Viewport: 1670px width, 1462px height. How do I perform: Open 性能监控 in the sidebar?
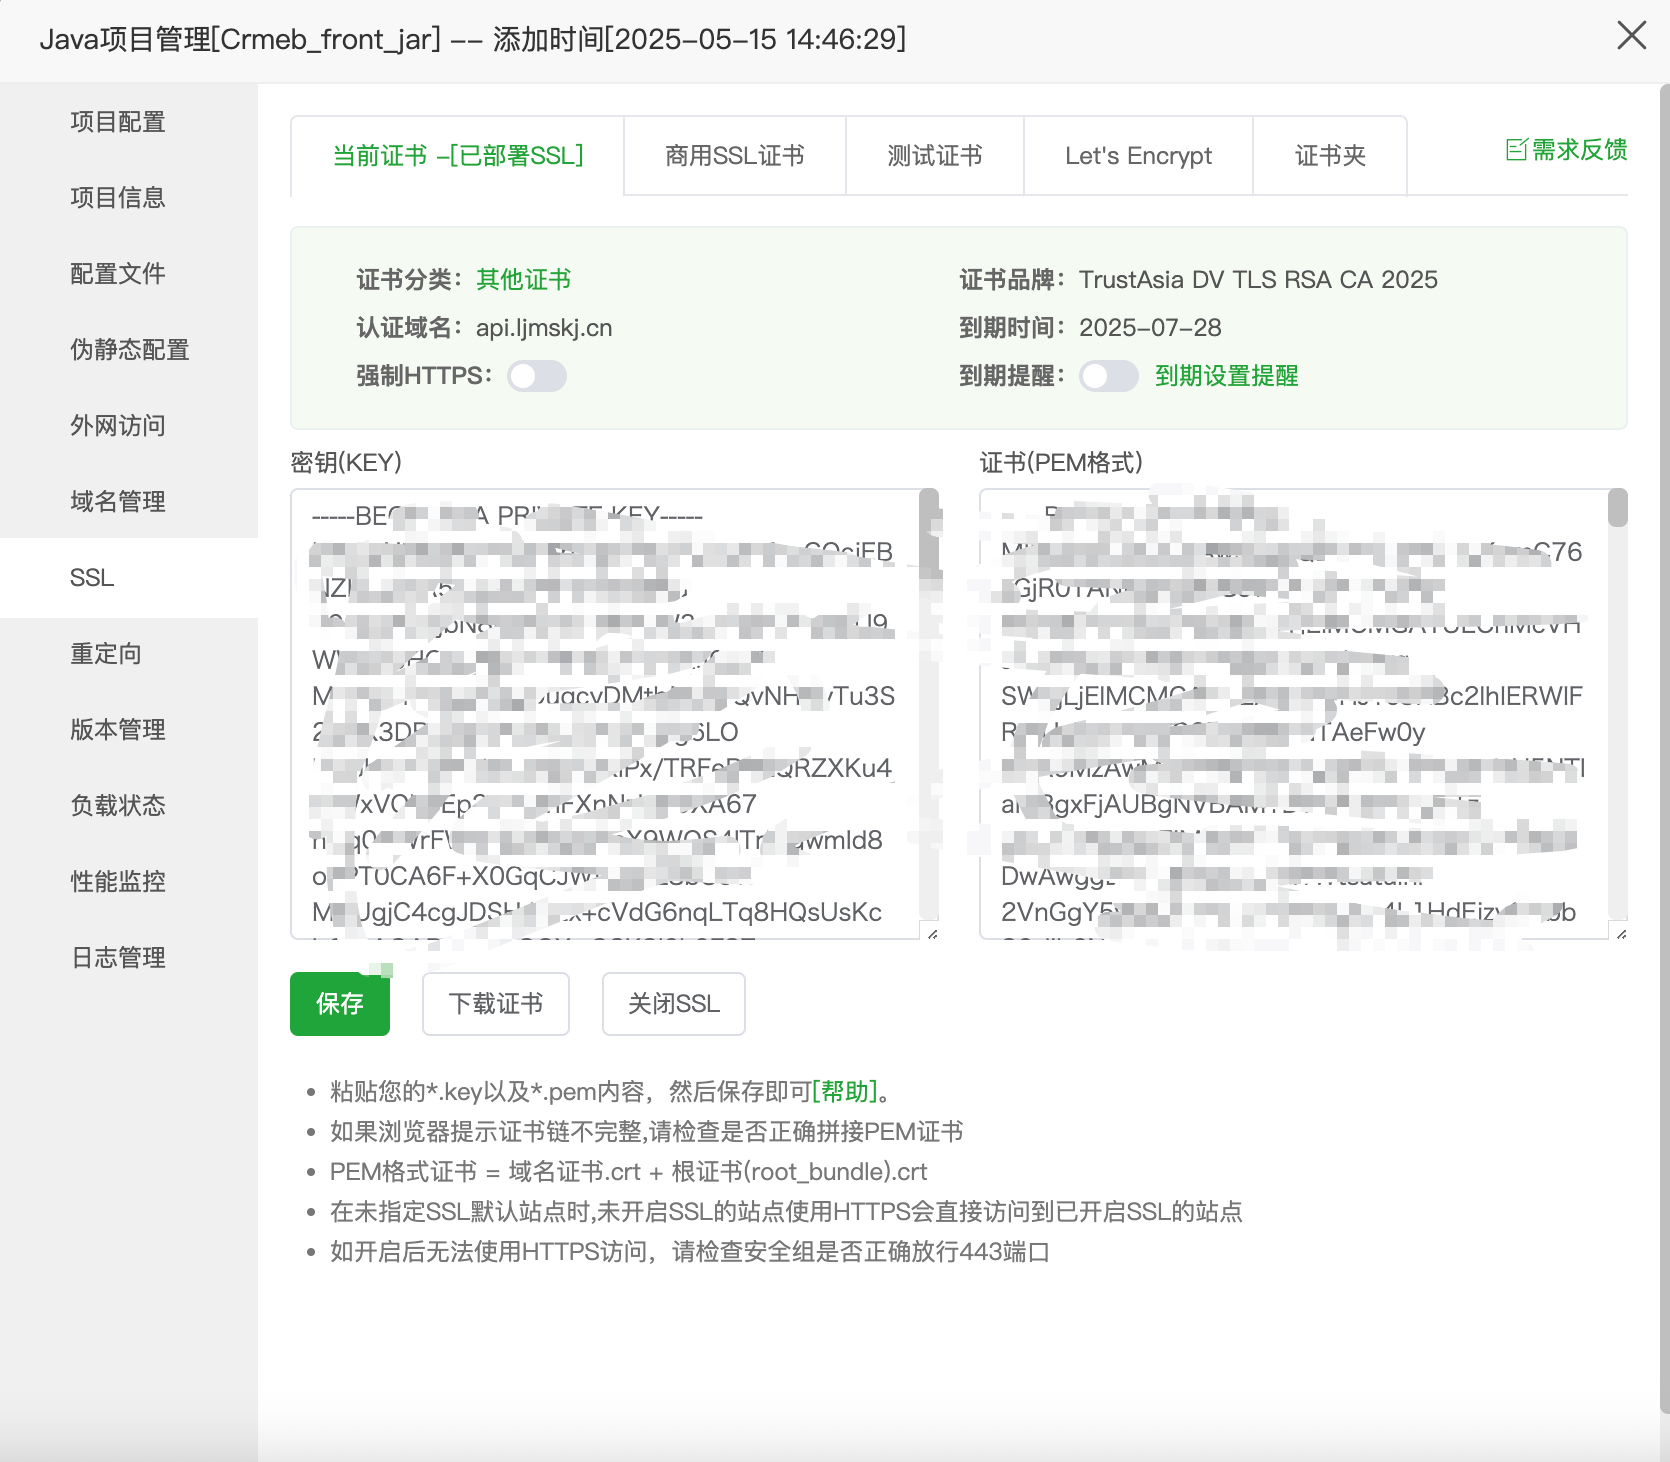pyautogui.click(x=117, y=882)
